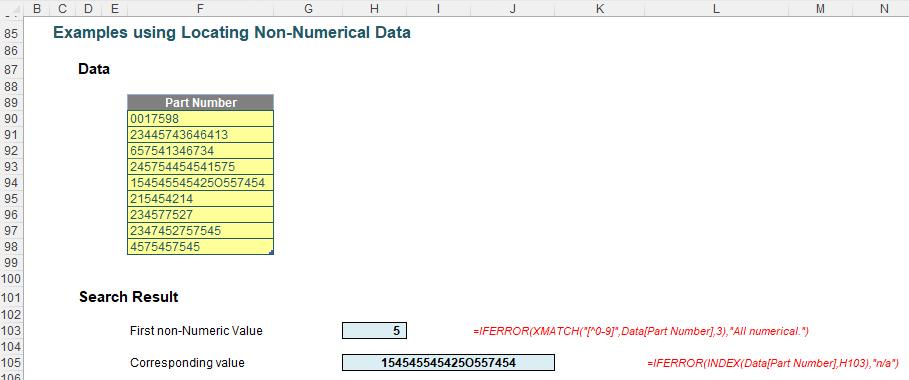This screenshot has height=380, width=909.
Task: Select cell containing 215454214
Action: click(201, 198)
